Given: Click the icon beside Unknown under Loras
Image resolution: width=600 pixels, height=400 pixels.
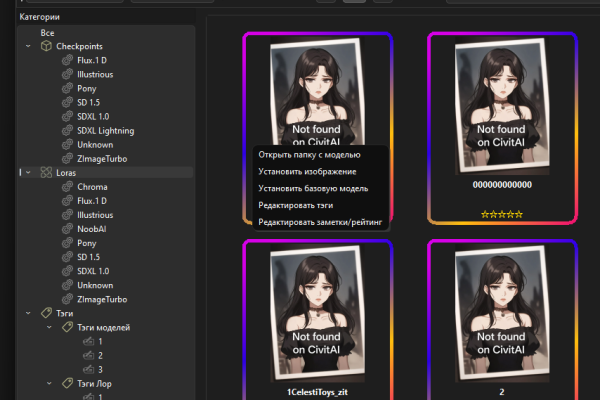Looking at the screenshot, I should [67, 285].
